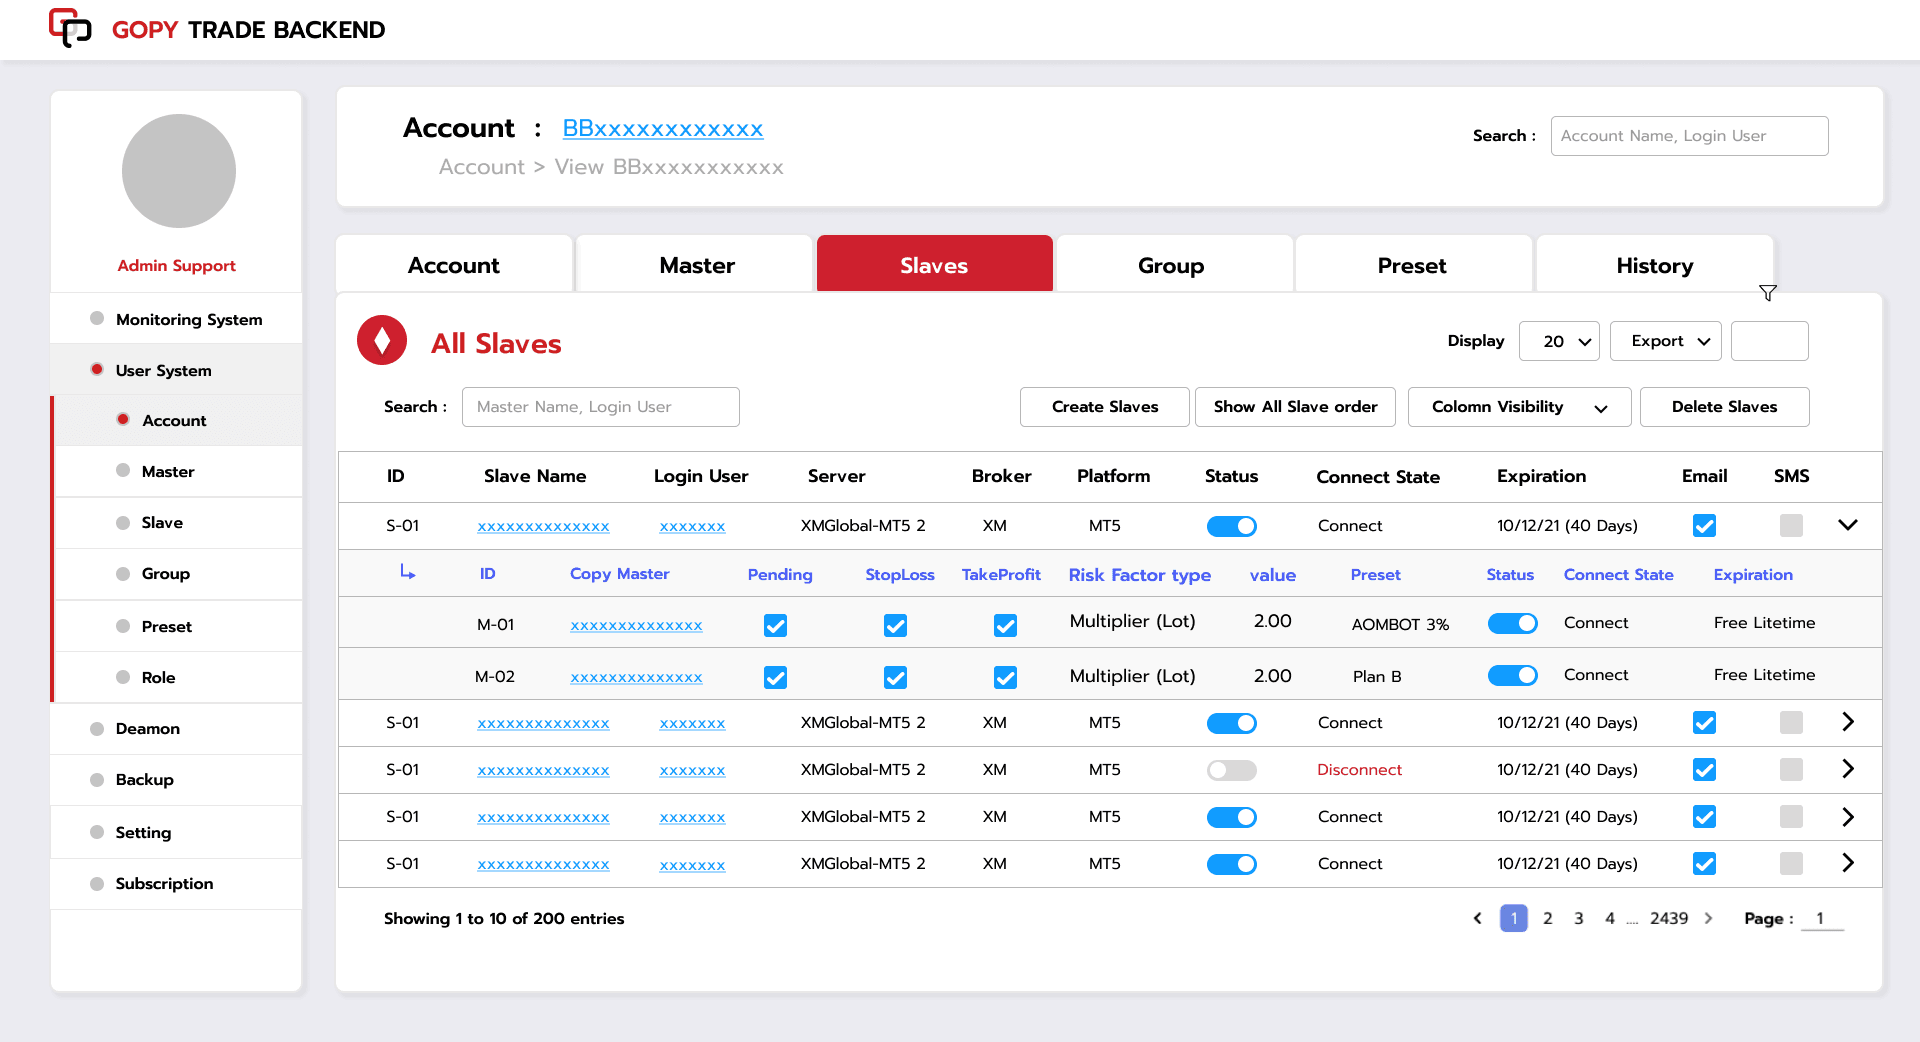Go to next page using right arrow icon
This screenshot has width=1920, height=1042.
coord(1707,918)
